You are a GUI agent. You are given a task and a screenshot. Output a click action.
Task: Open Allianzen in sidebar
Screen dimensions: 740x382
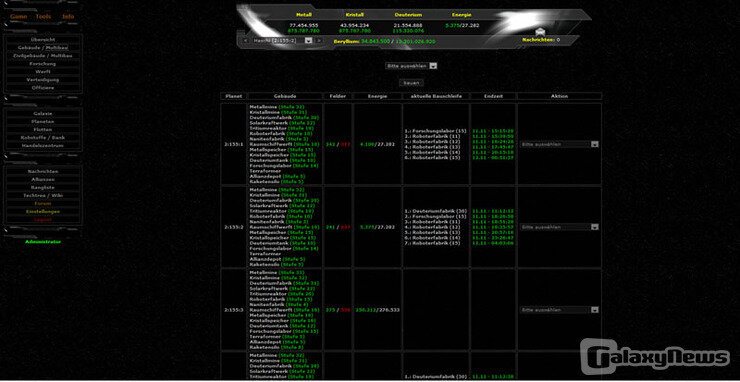pos(43,180)
